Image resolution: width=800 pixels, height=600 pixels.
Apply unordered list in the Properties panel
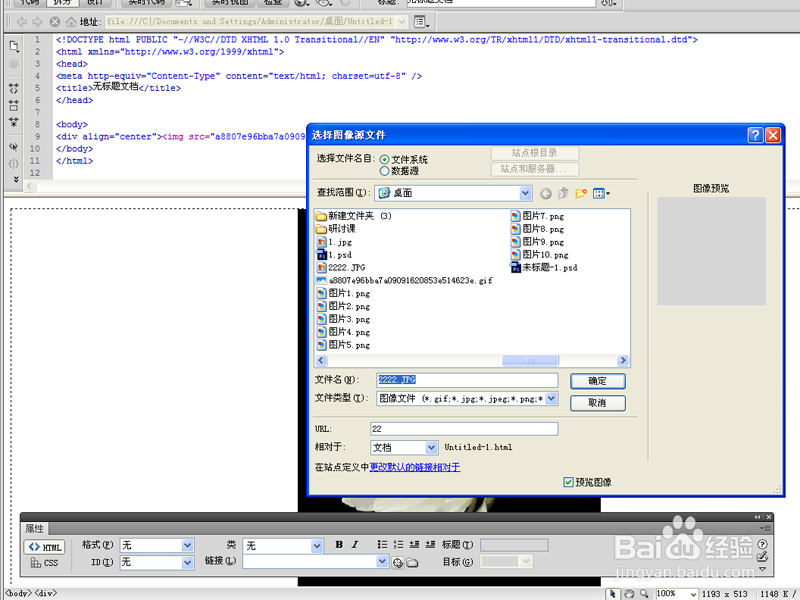point(382,545)
